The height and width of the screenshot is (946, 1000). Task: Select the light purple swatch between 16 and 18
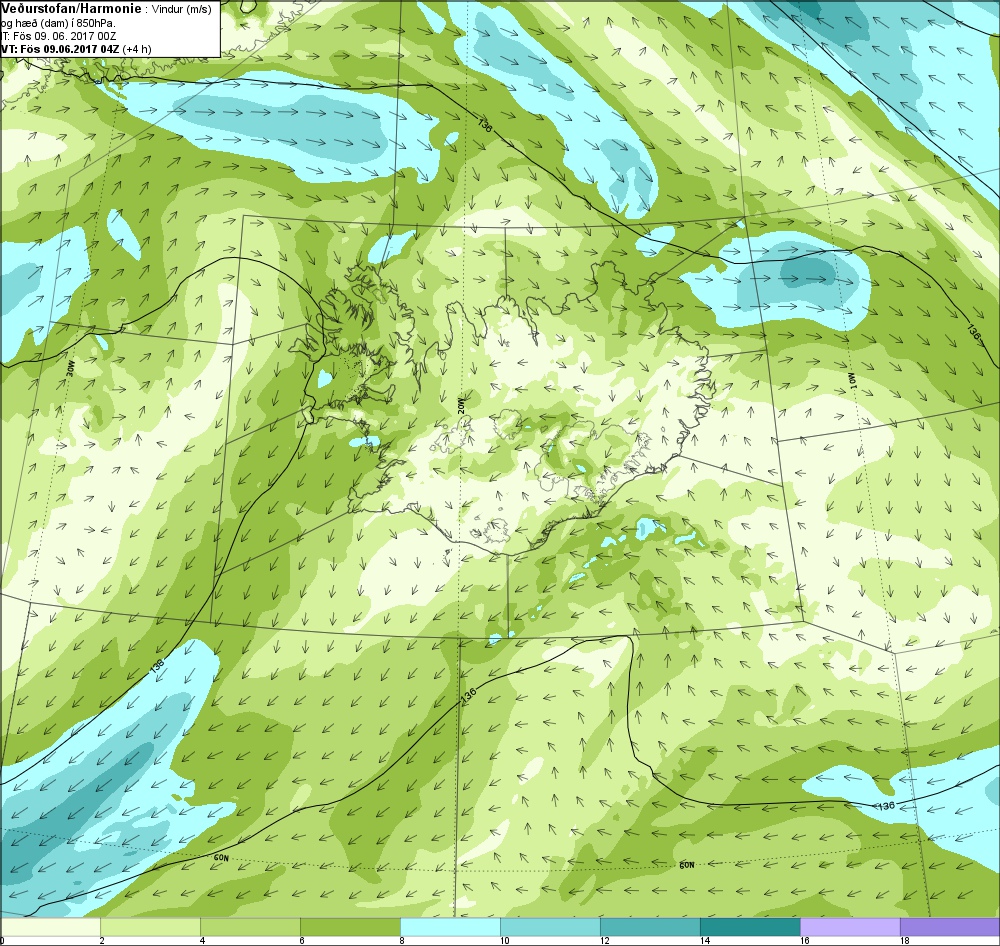(850, 926)
